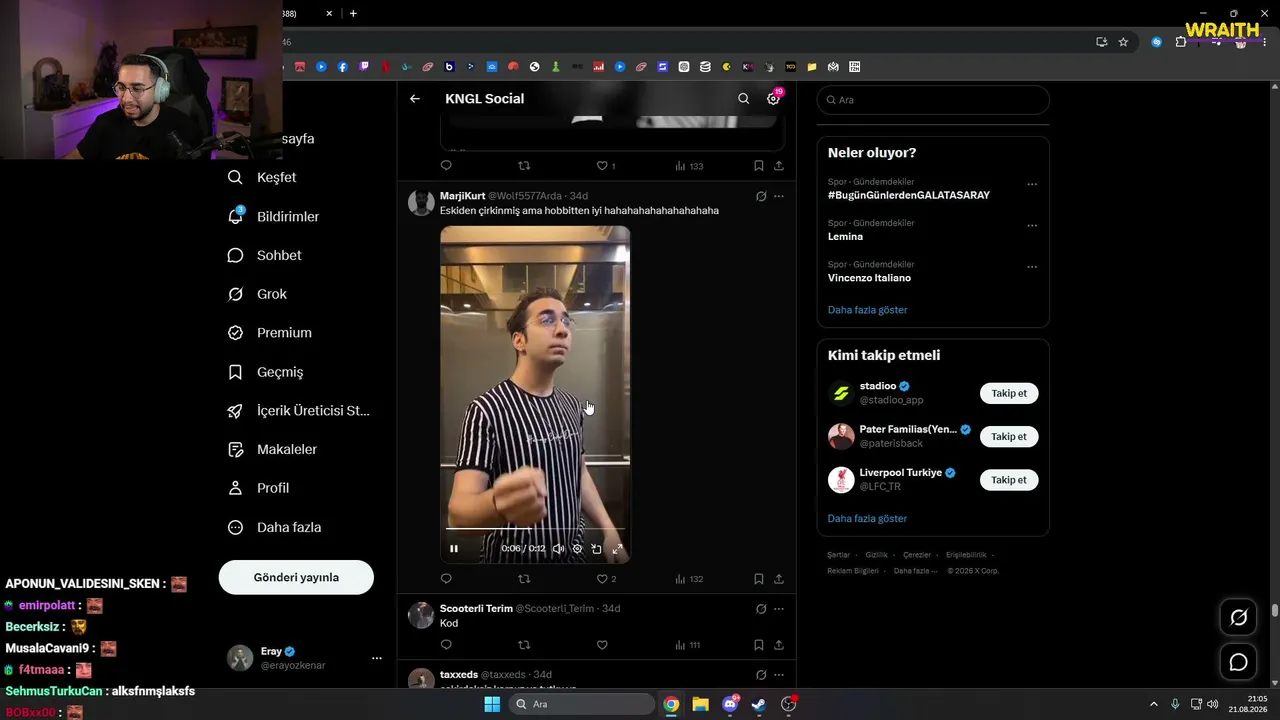Bookmark MarjiKurt's post
This screenshot has height=720, width=1280.
click(x=759, y=579)
